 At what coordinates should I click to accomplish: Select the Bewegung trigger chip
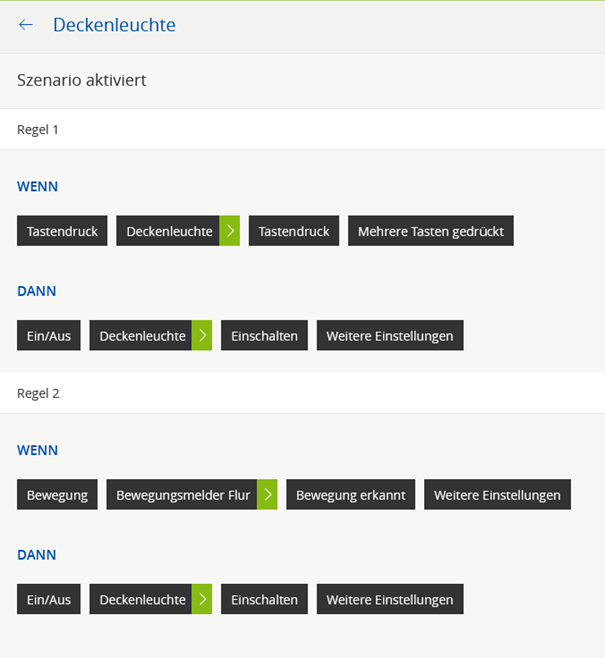[x=57, y=495]
